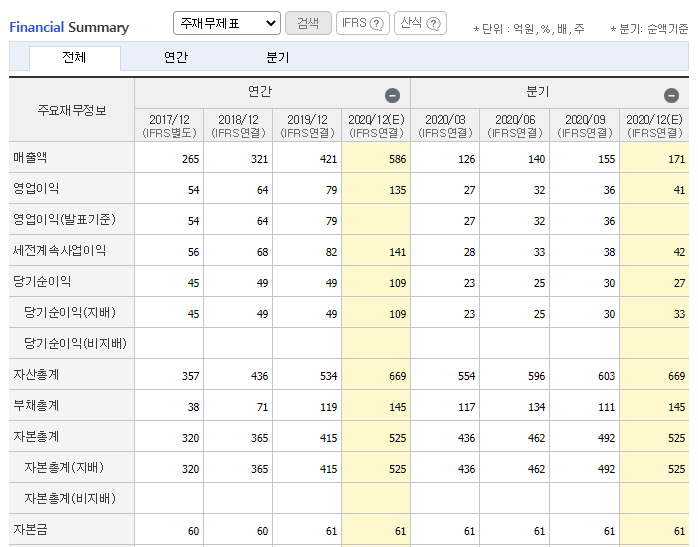Viewport: 698px width, 547px height.
Task: Click the 자본총계(지배) row label
Action: (x=64, y=468)
